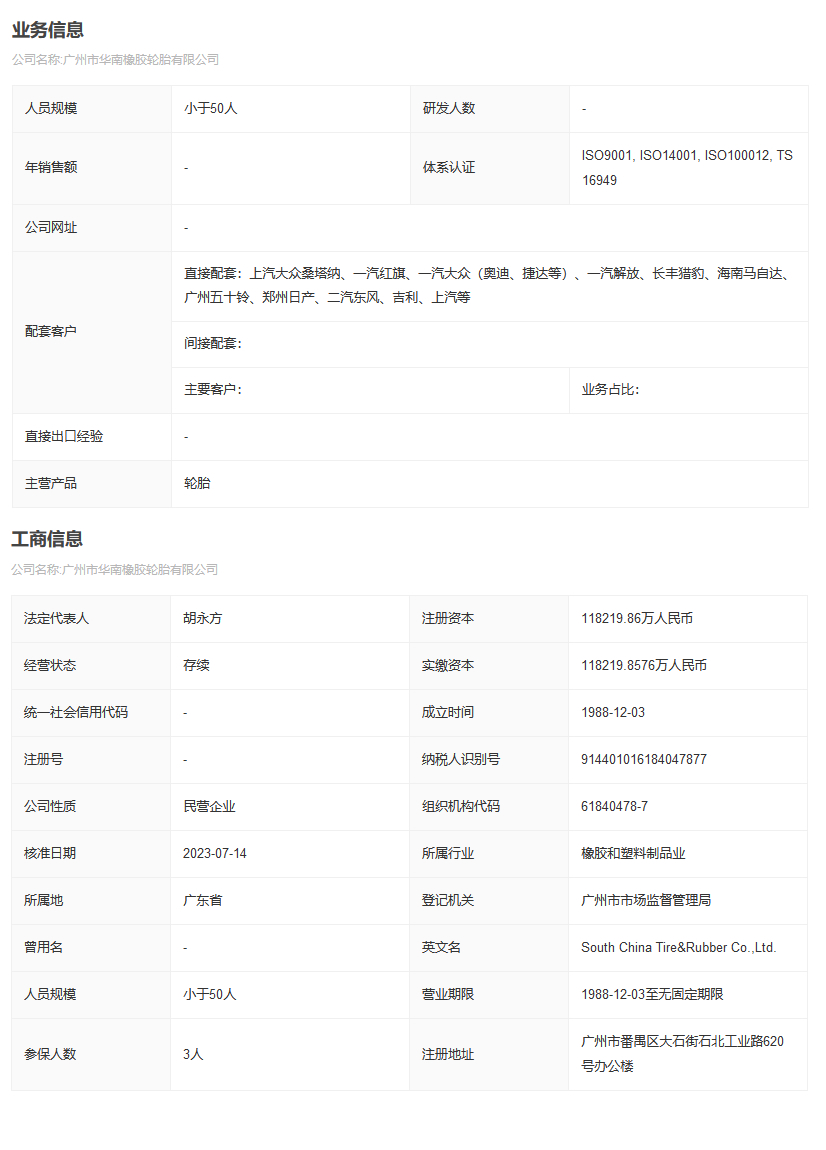Image resolution: width=826 pixels, height=1150 pixels.
Task: Select 小于50人 value in the 业务信息 table
Action: 211,109
